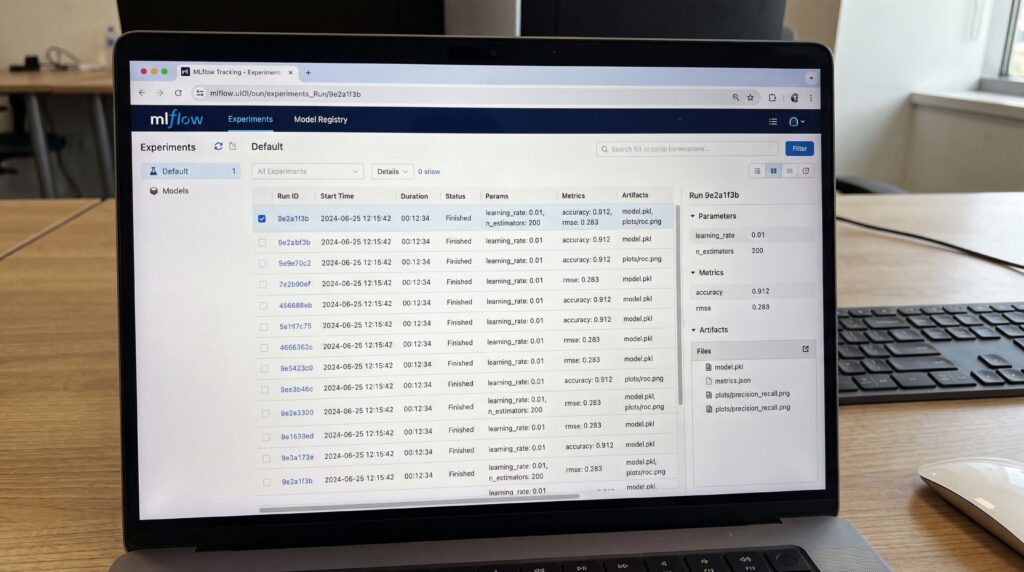Collapse the Artifacts section

point(694,330)
